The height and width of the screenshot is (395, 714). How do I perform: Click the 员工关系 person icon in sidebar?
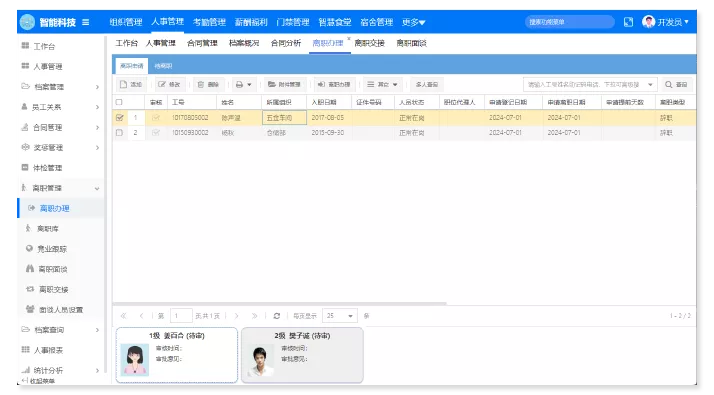[x=25, y=107]
